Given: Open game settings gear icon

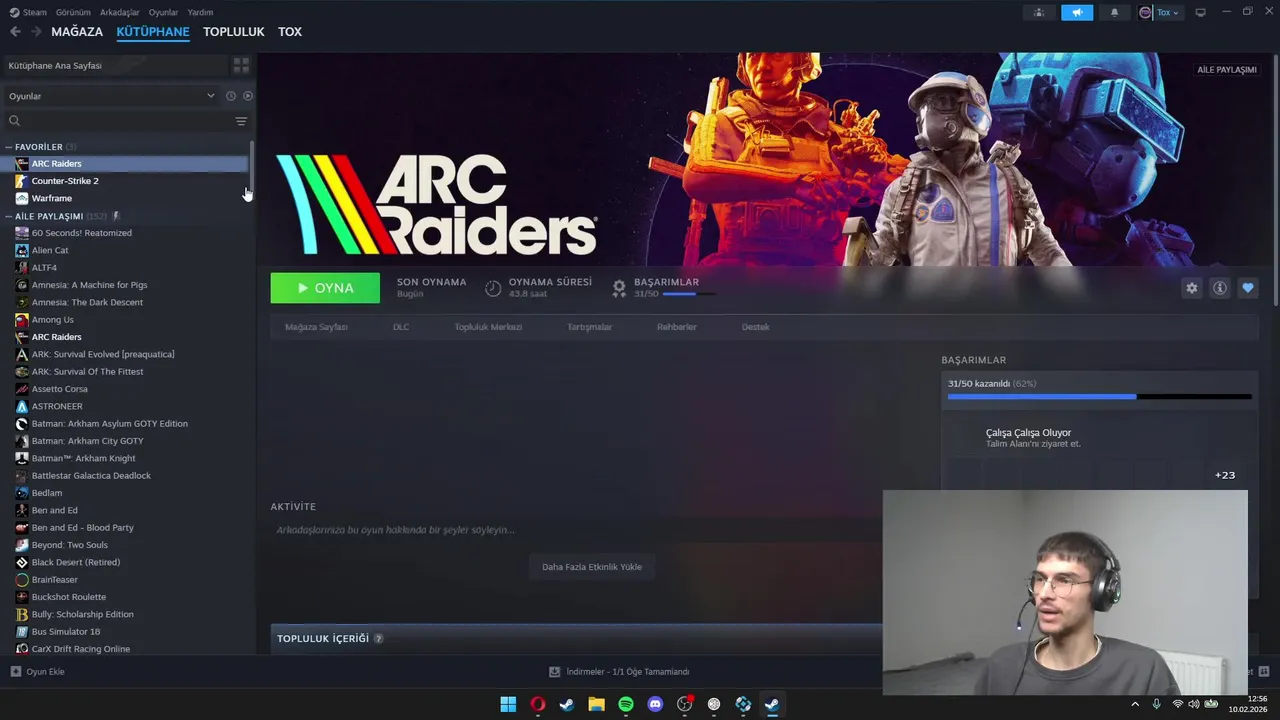Looking at the screenshot, I should point(1191,288).
